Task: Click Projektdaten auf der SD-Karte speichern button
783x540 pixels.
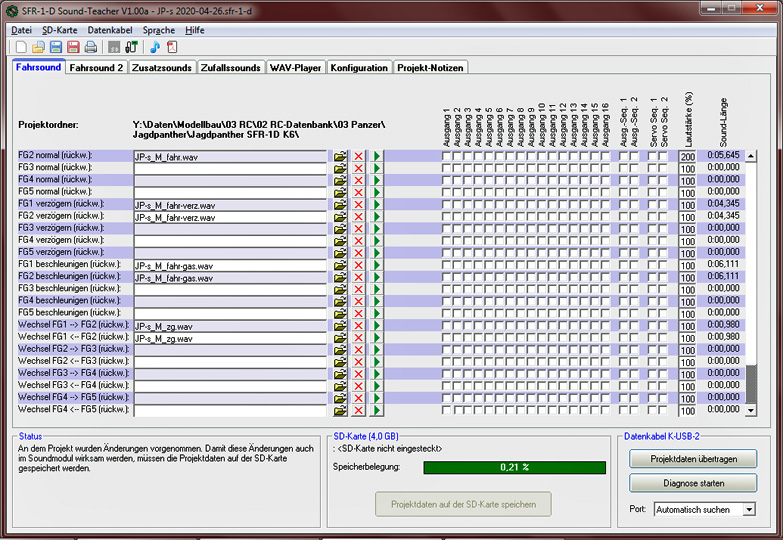Action: [463, 504]
